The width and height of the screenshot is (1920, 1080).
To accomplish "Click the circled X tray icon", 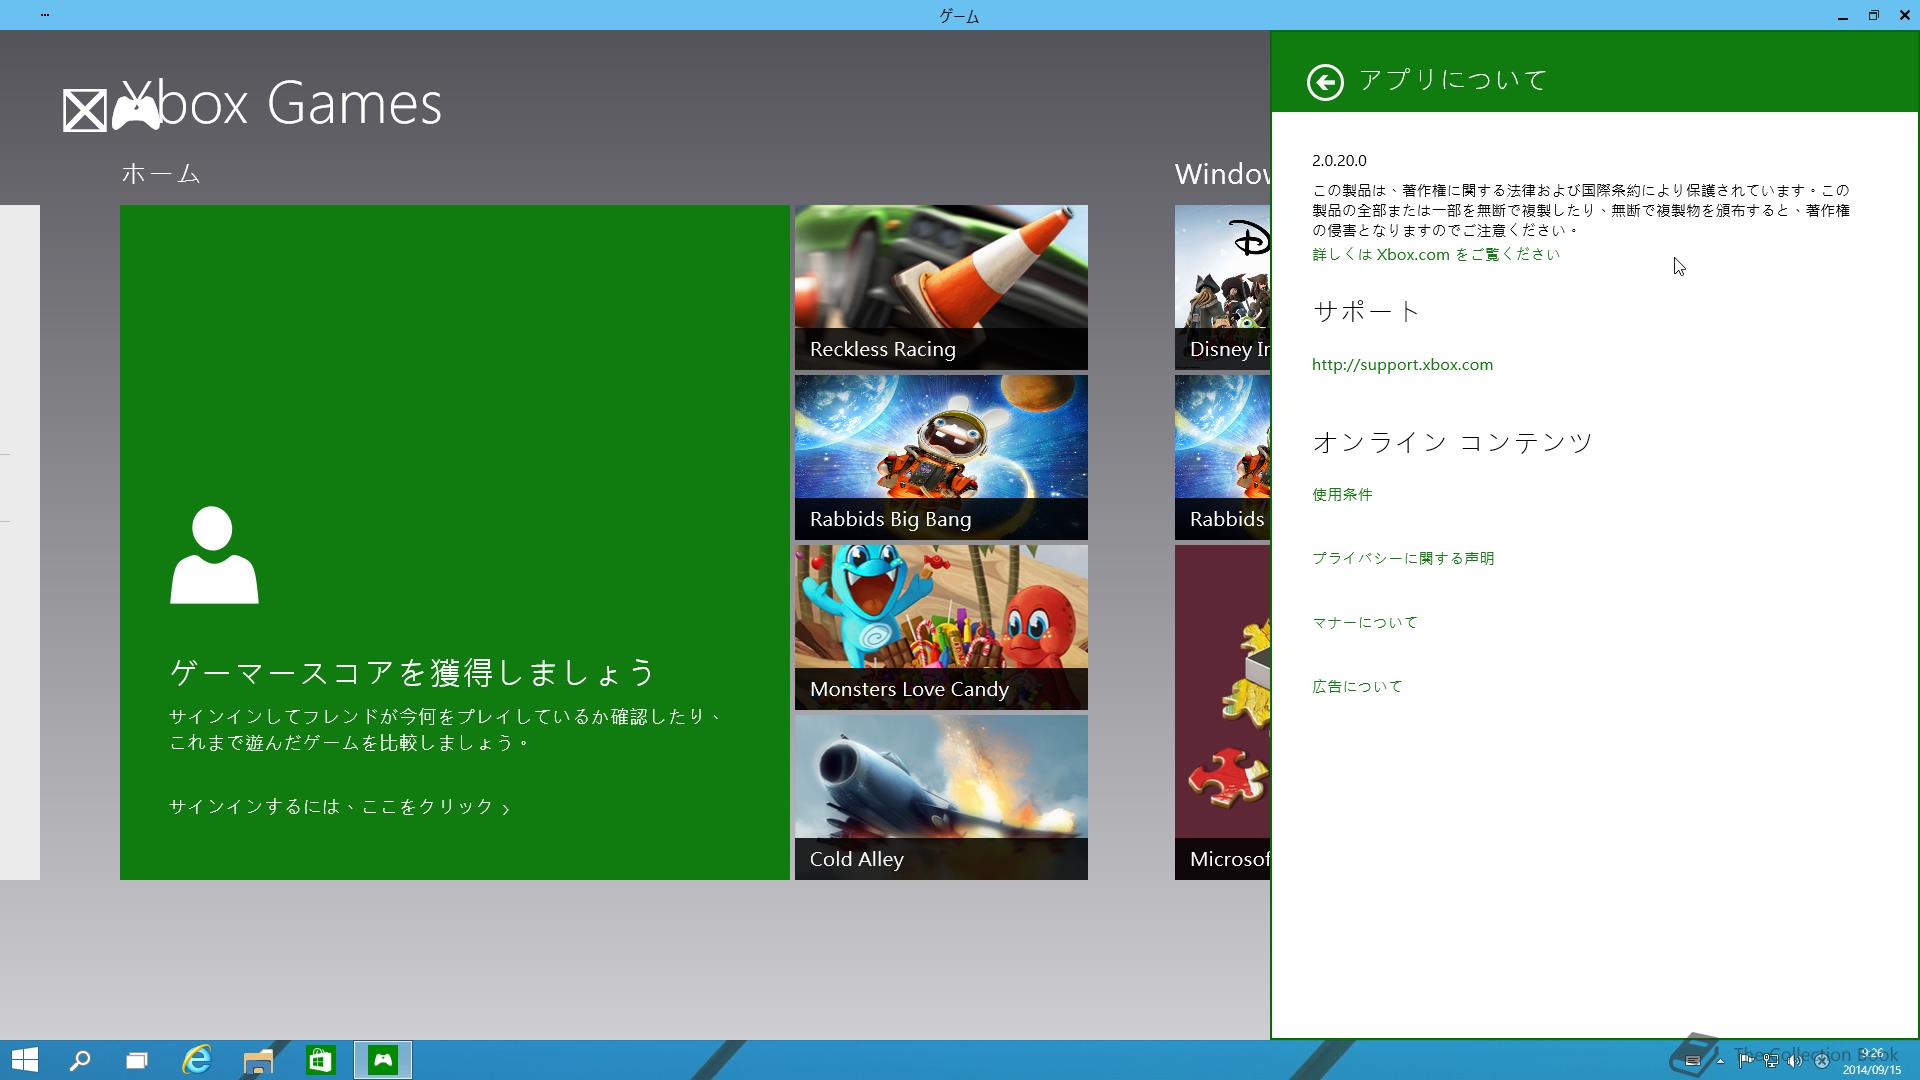I will 1821,1061.
